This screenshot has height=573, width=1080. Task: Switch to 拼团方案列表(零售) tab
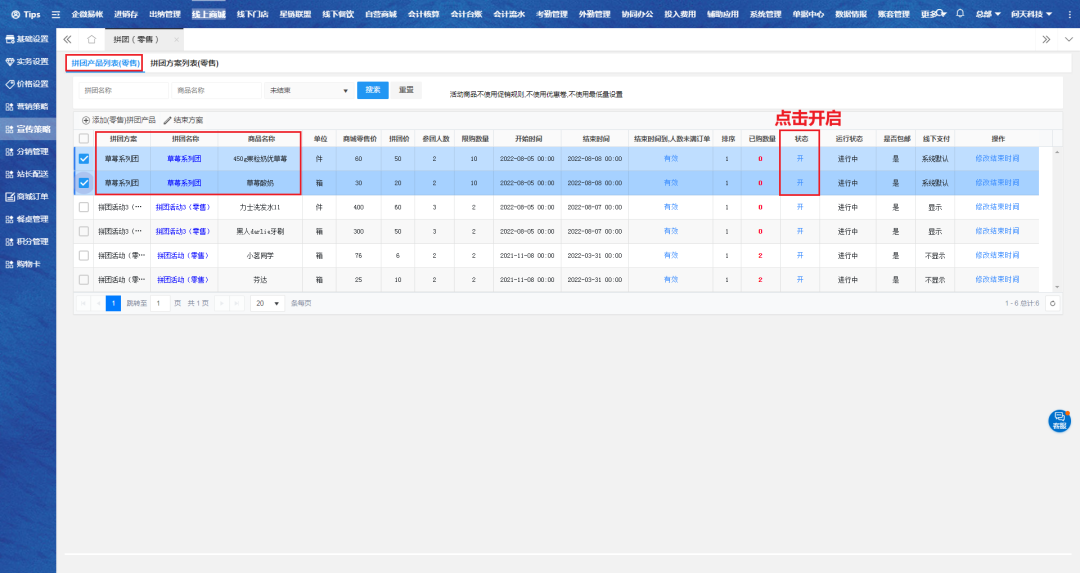pyautogui.click(x=184, y=63)
